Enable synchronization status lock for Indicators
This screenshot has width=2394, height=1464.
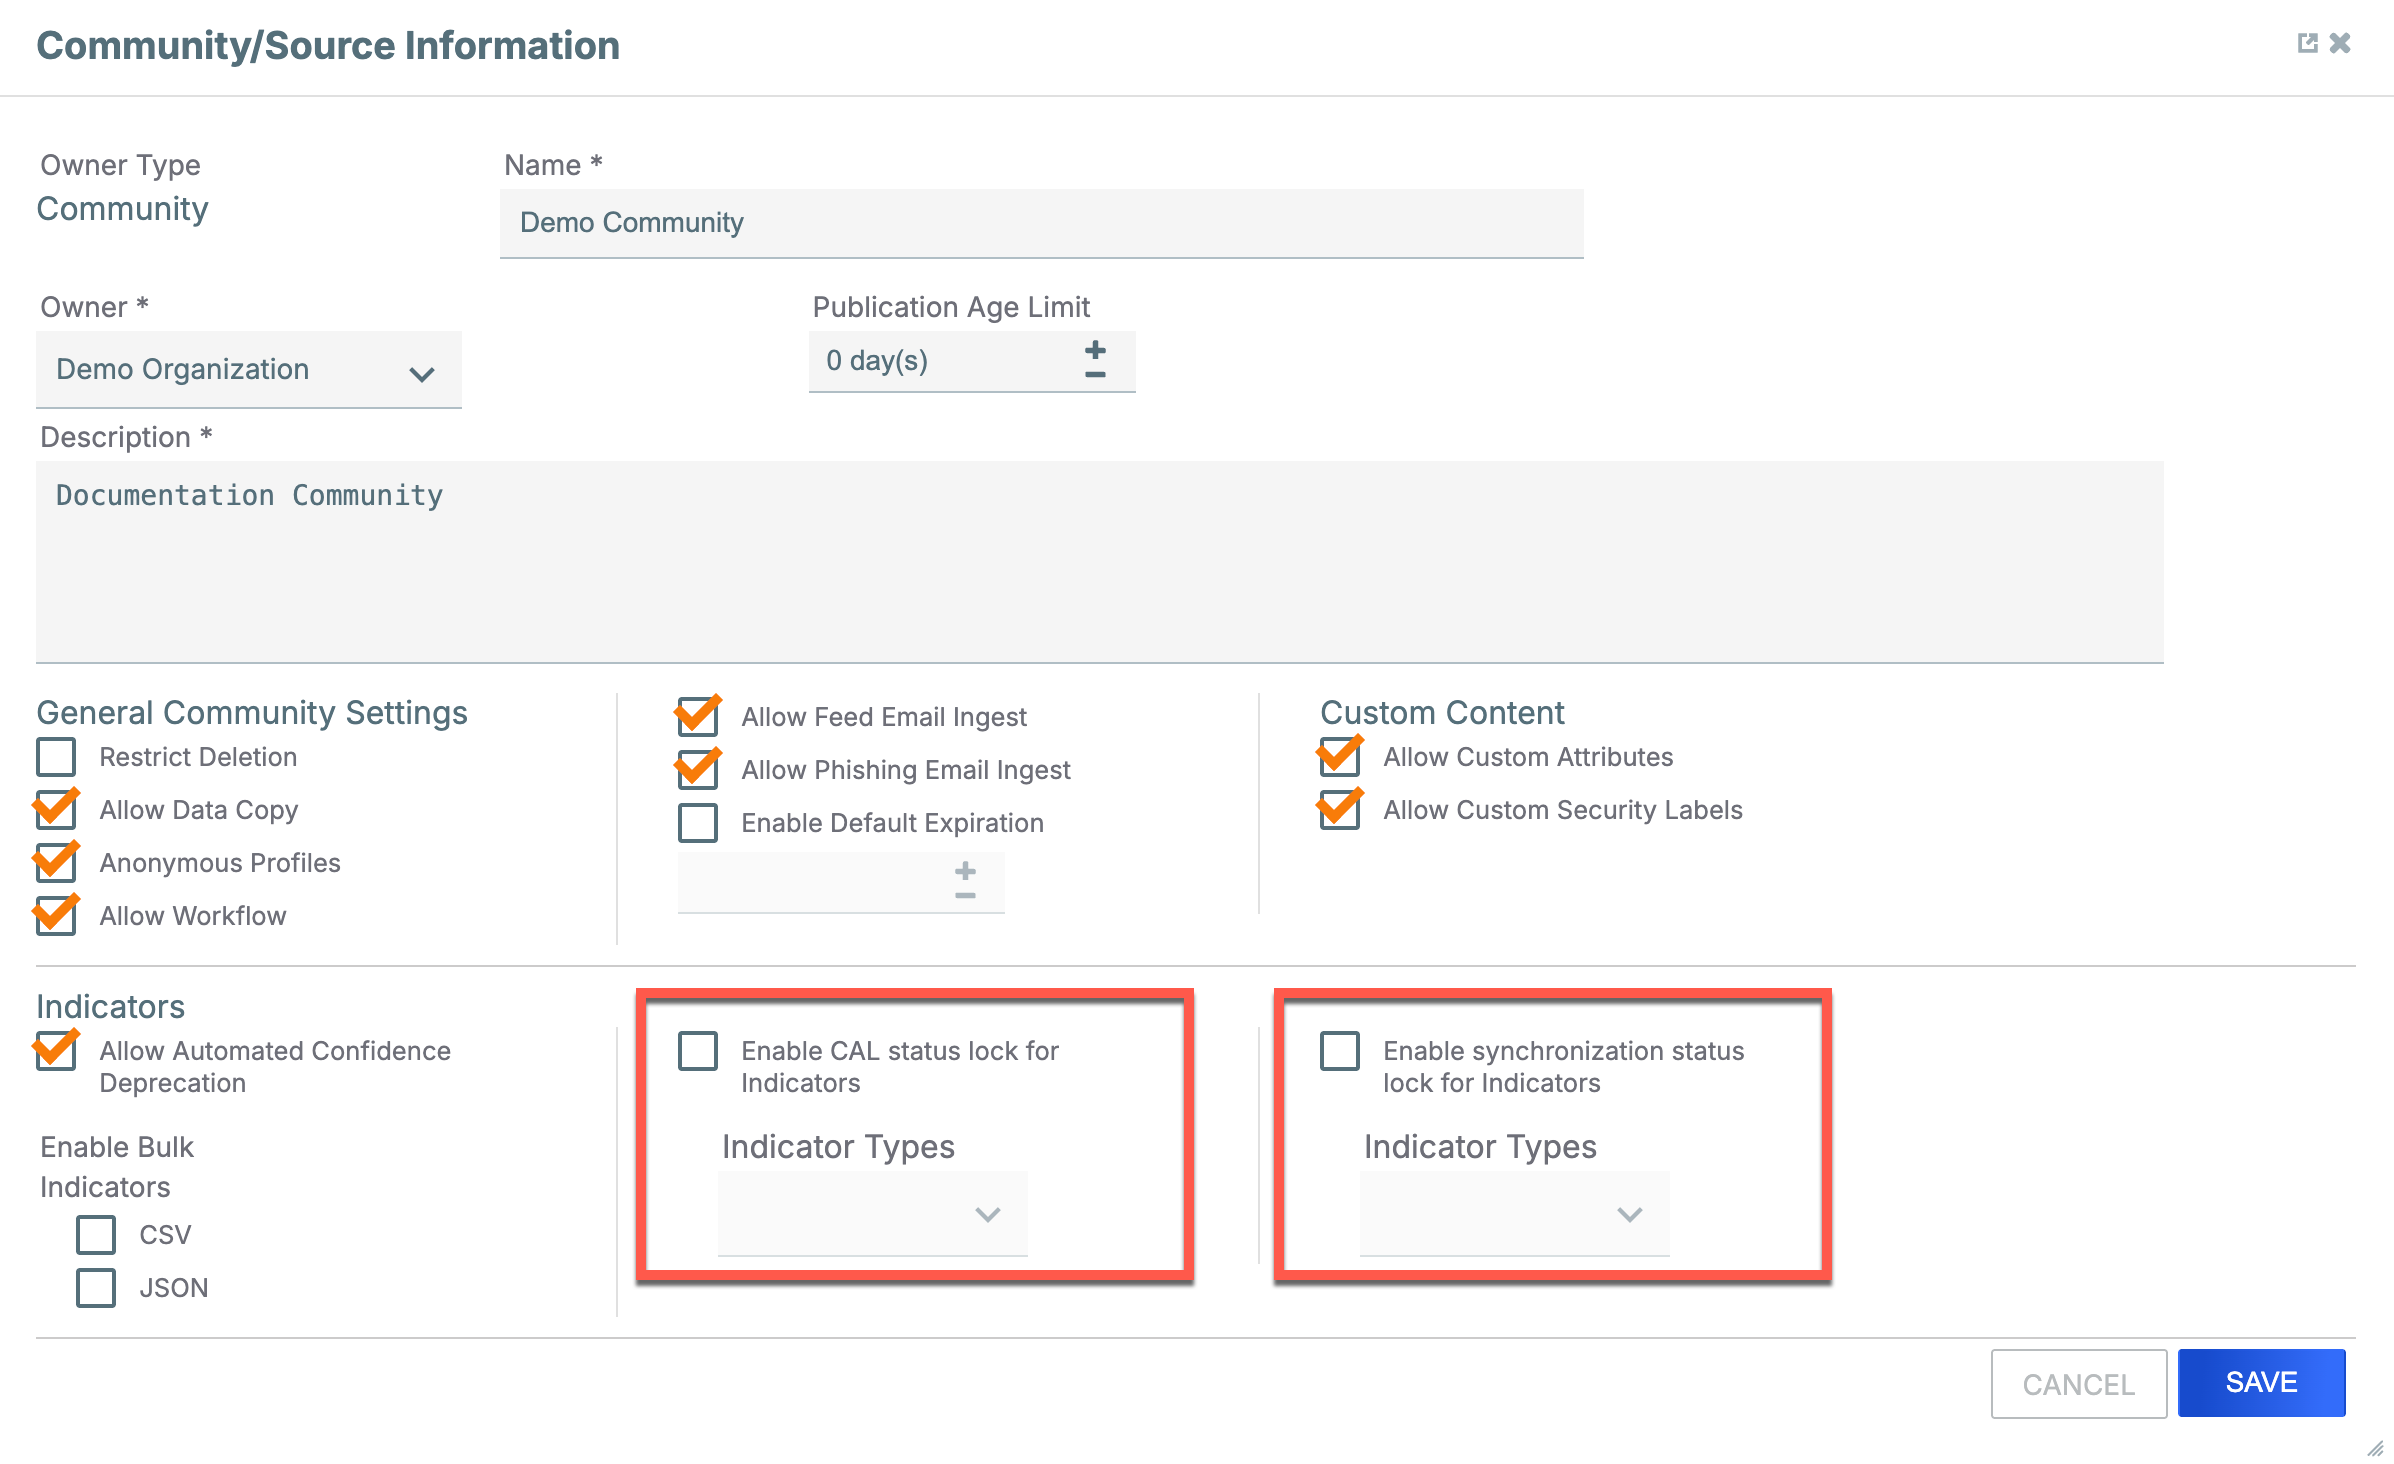(1340, 1051)
